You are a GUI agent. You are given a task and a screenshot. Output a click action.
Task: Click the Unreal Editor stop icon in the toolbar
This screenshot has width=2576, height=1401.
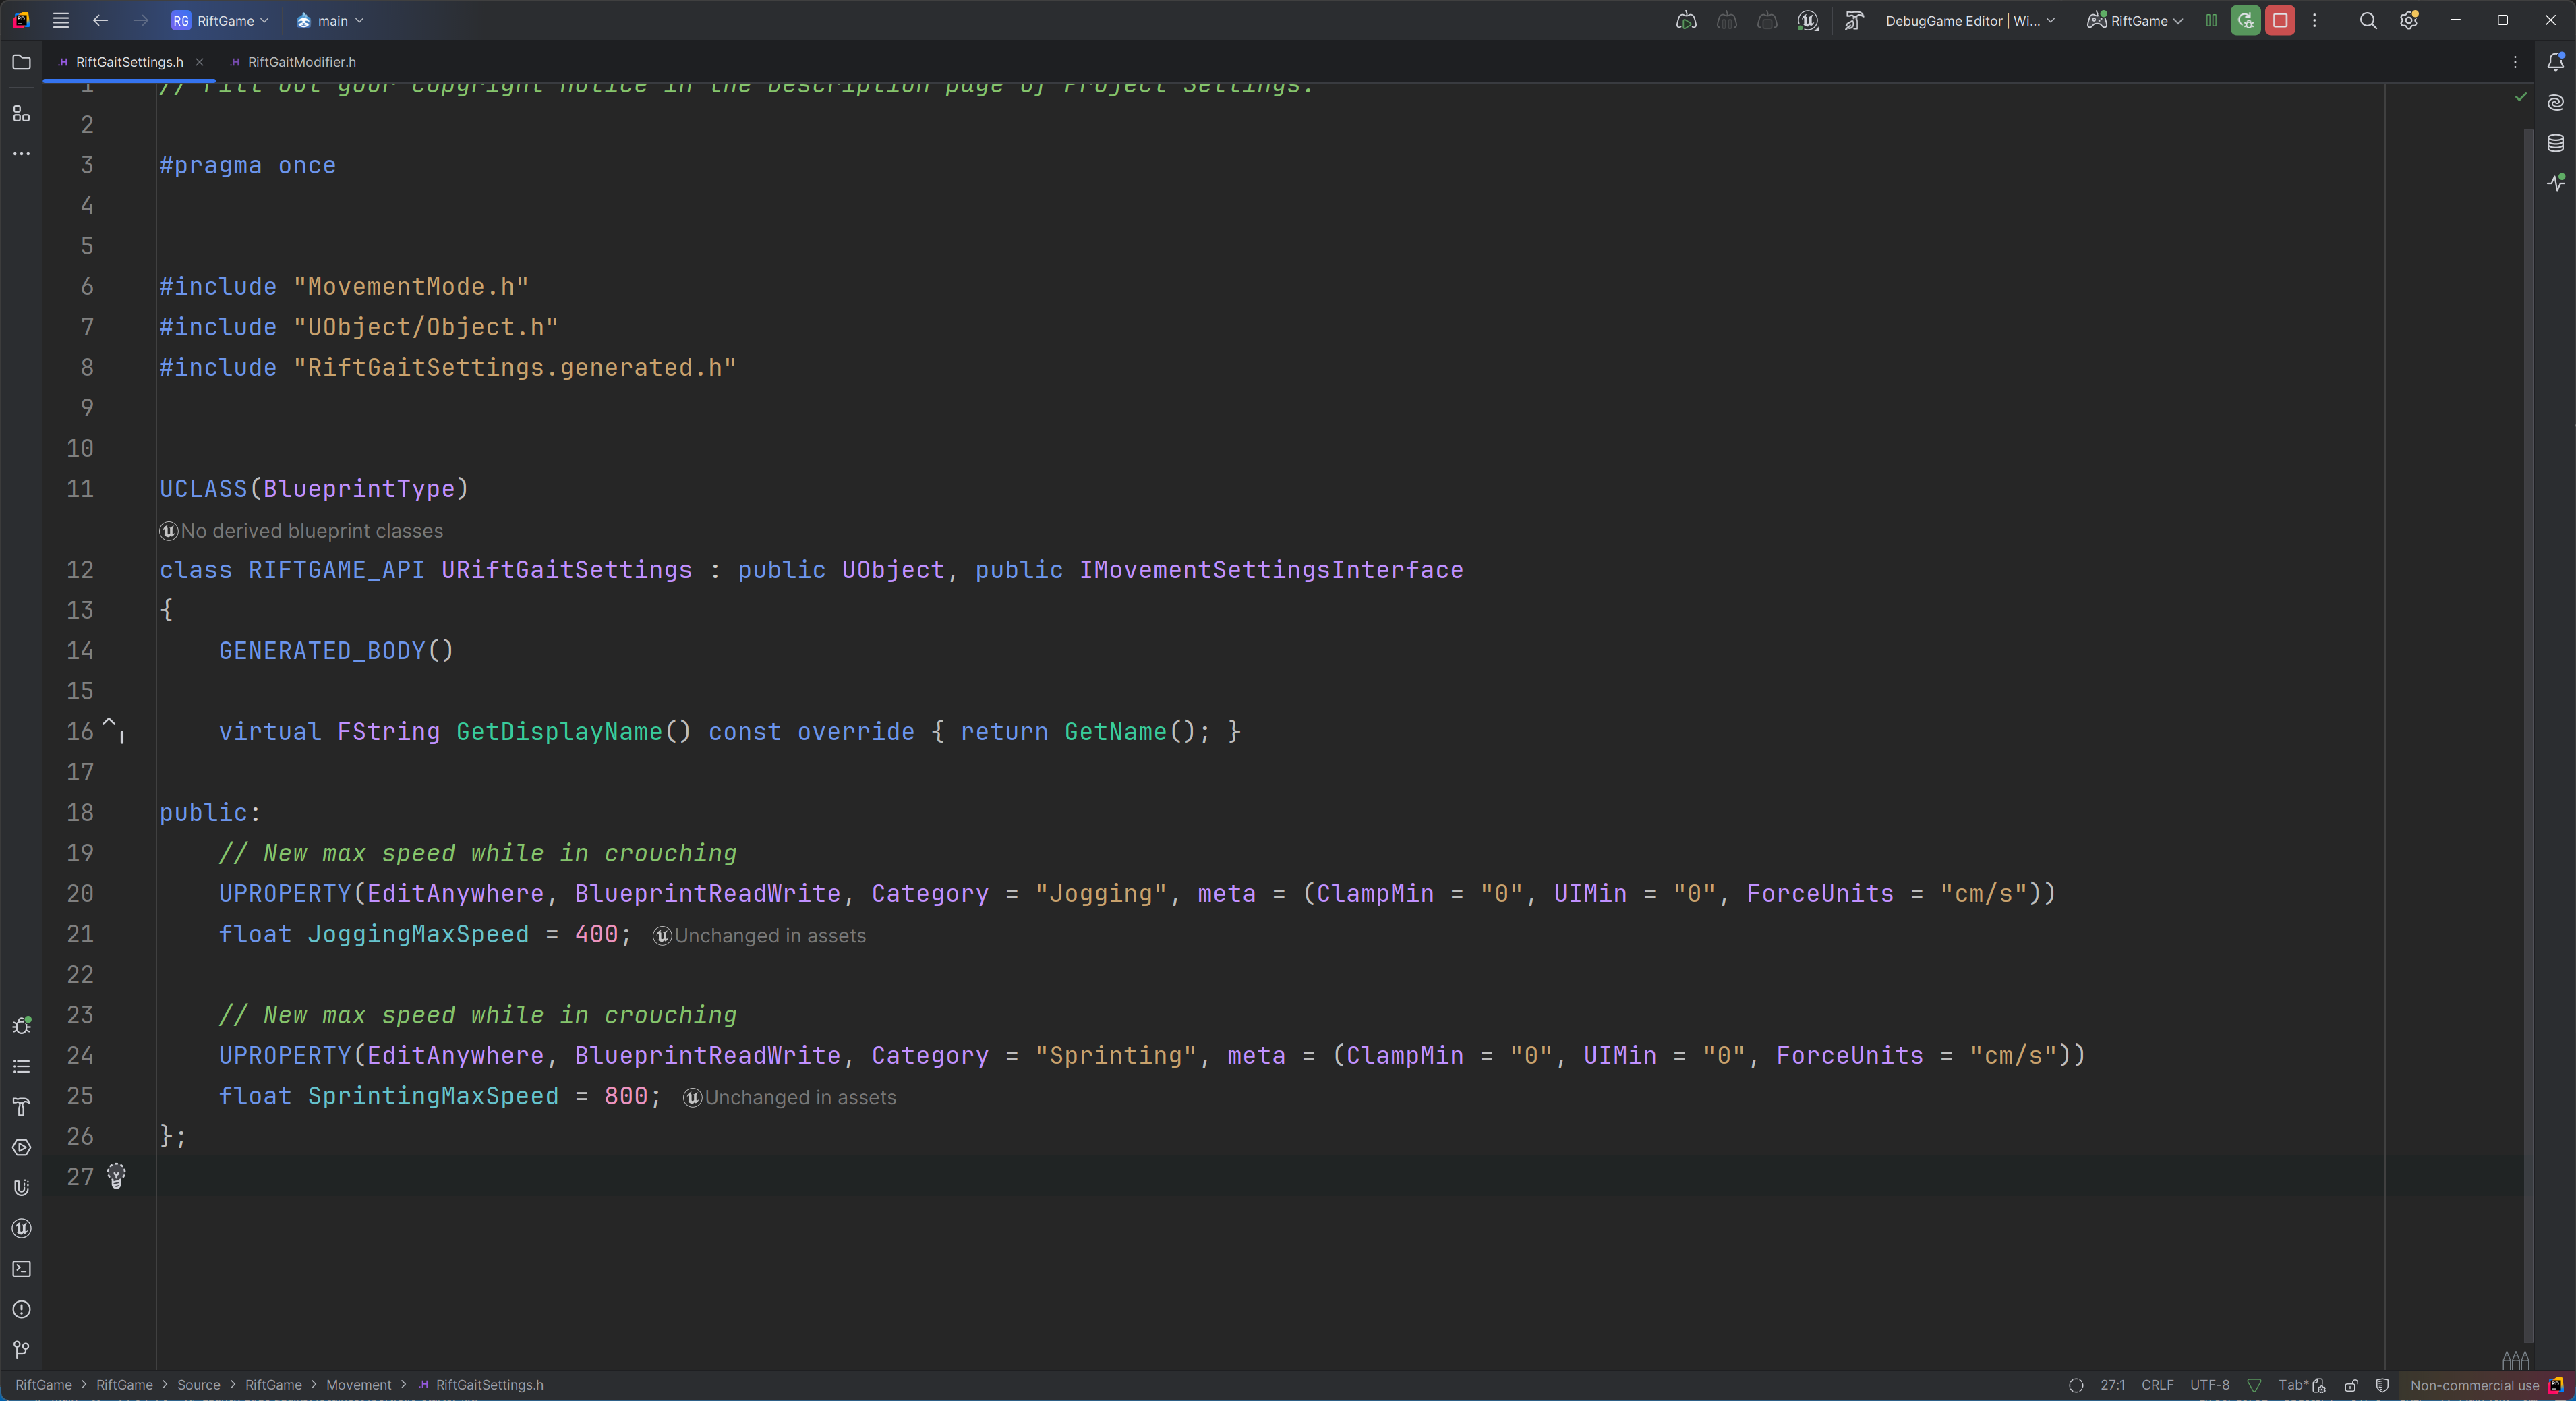pyautogui.click(x=1767, y=20)
